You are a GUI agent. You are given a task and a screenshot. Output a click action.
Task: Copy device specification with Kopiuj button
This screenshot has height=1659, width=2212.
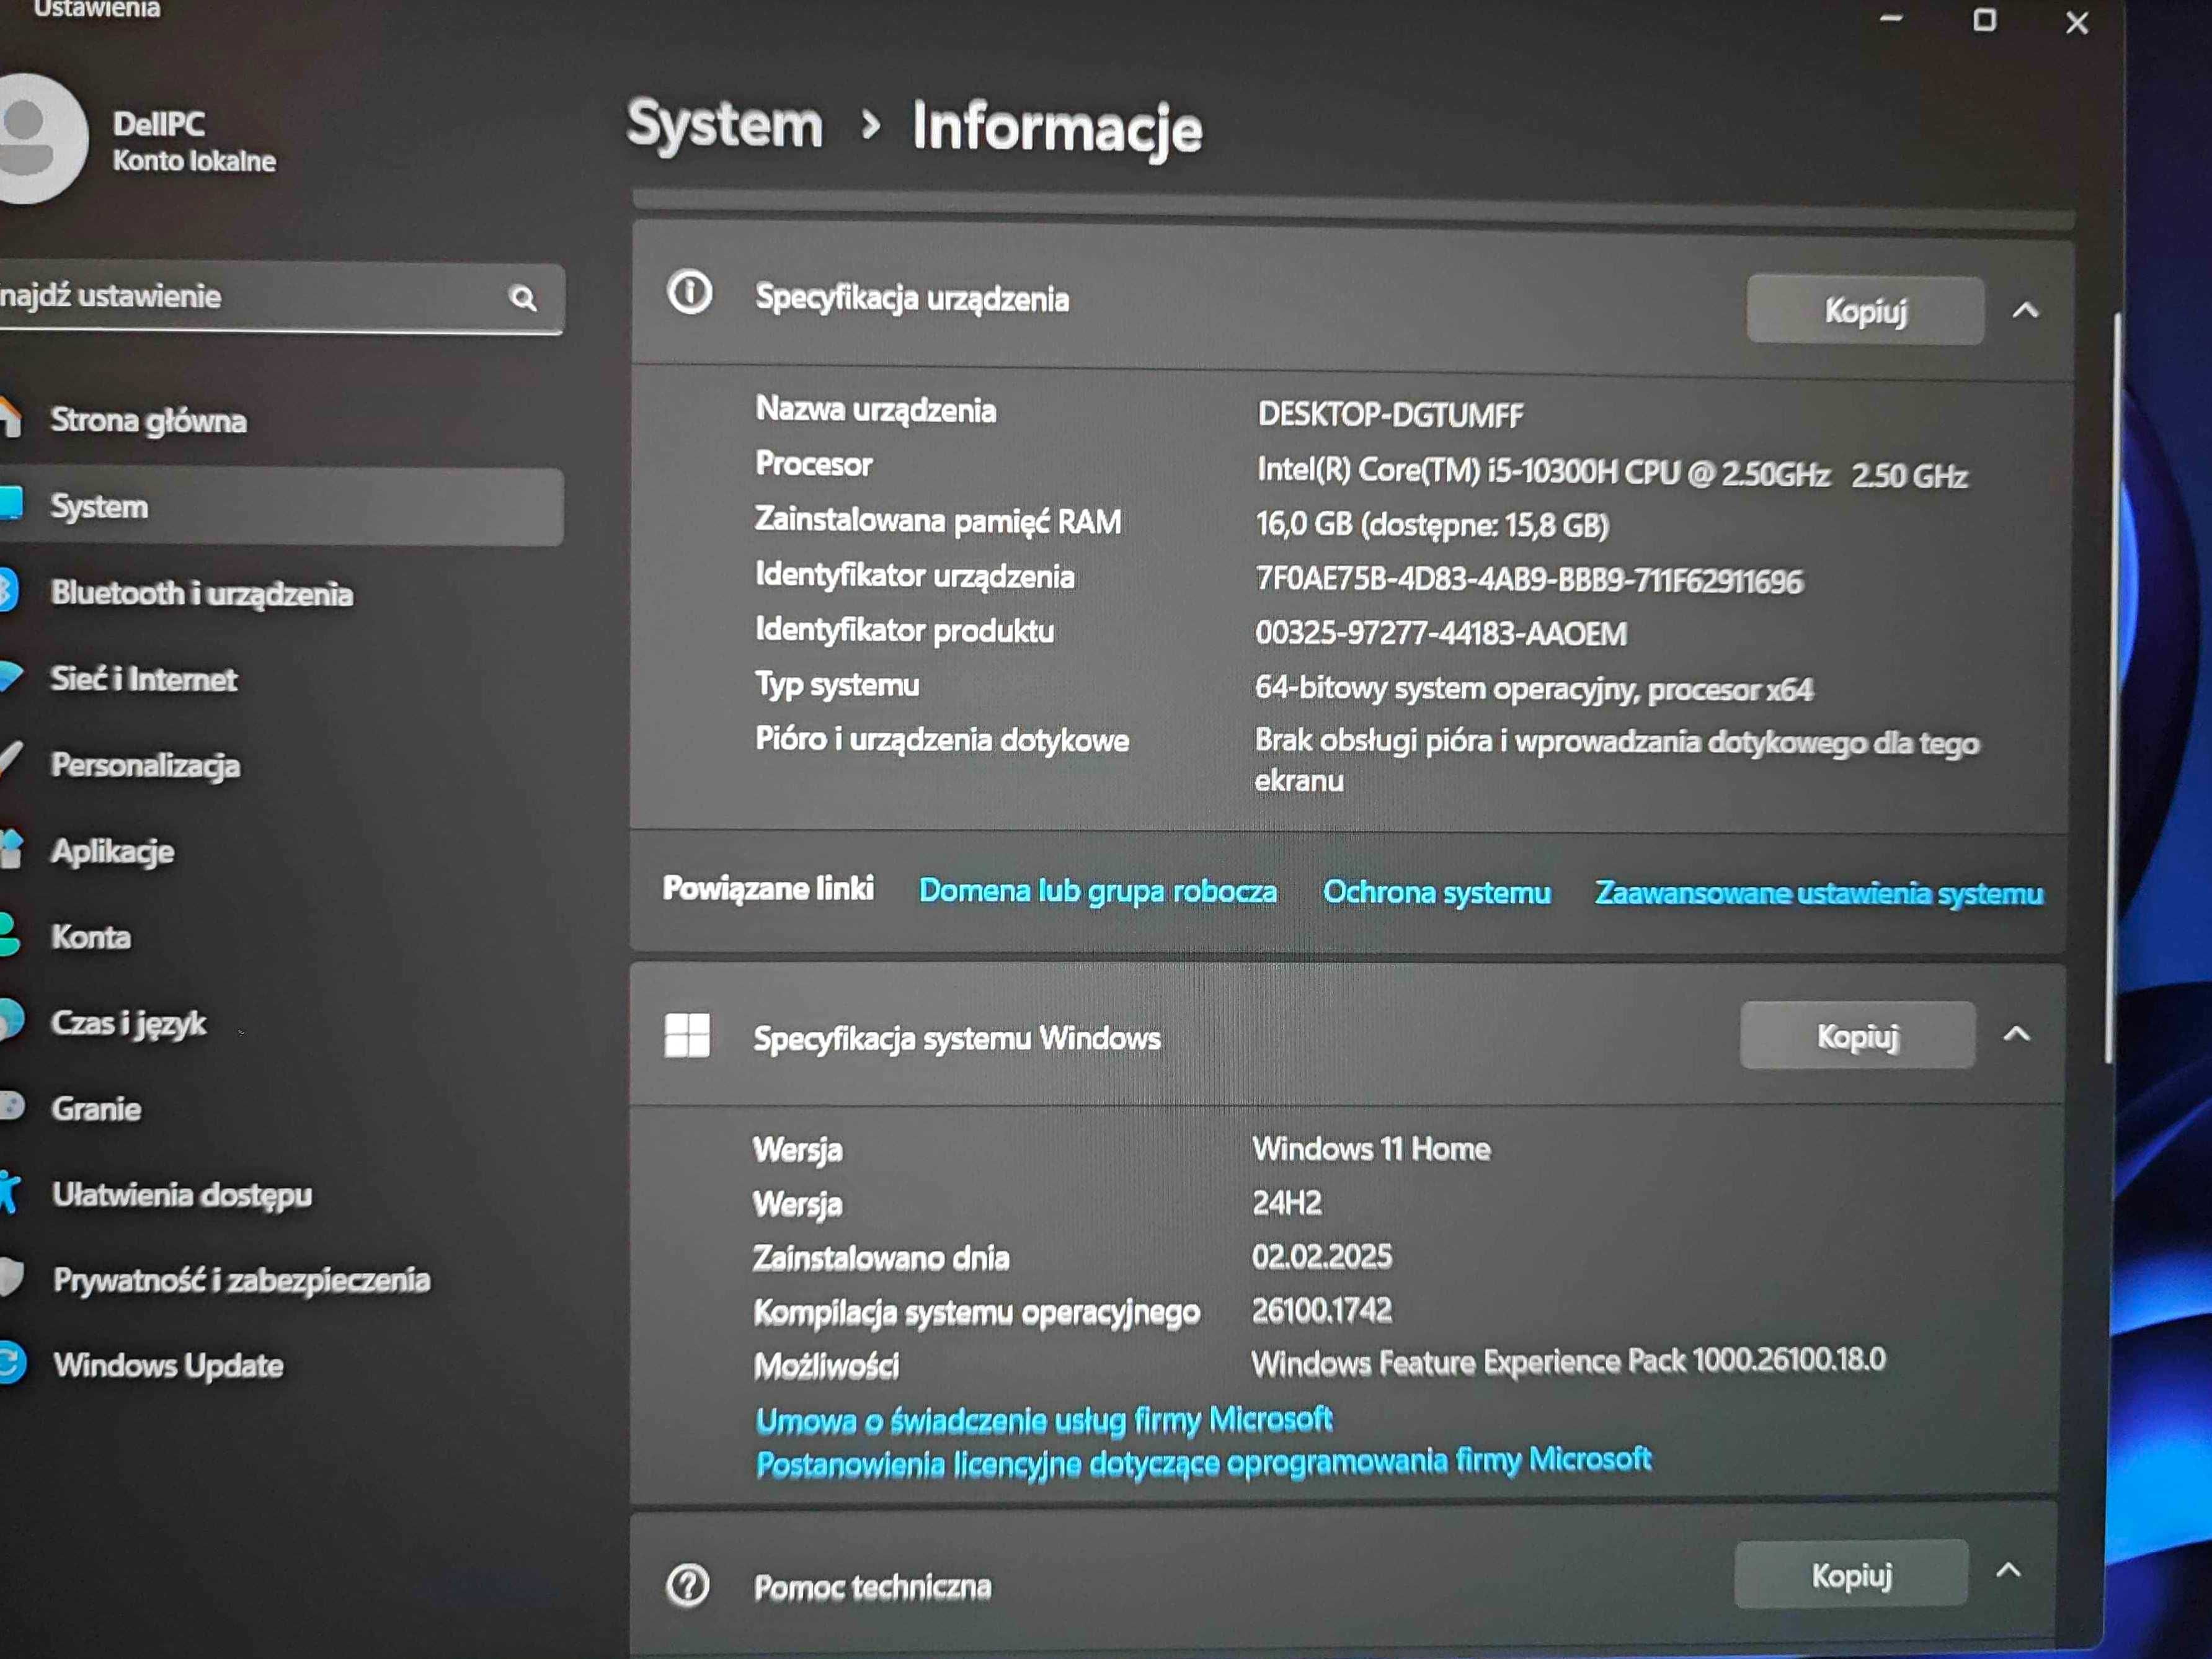(x=1865, y=311)
